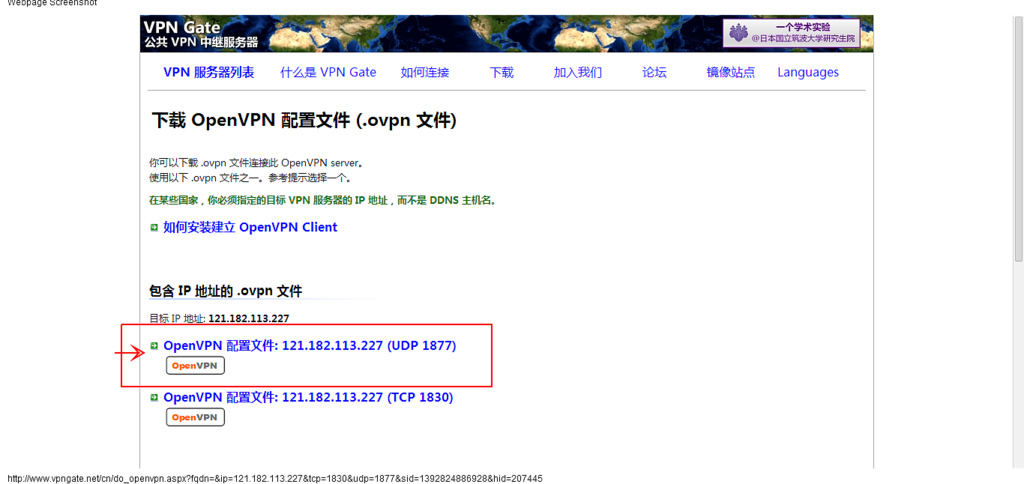Go to 如何连接 menu item
The image size is (1024, 484).
425,73
